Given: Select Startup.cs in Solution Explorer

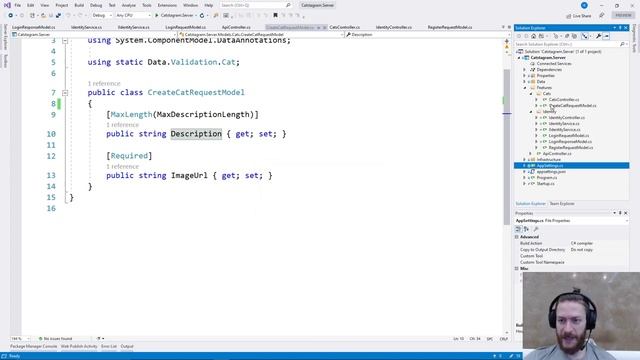Looking at the screenshot, I should point(545,184).
